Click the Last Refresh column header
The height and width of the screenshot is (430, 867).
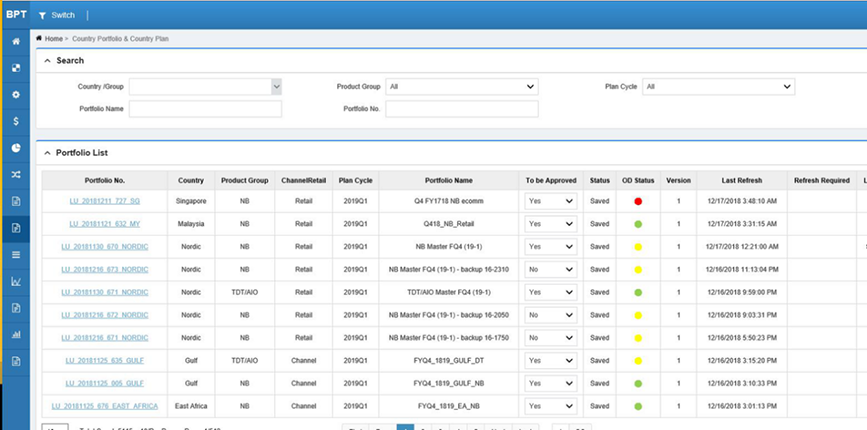point(741,180)
